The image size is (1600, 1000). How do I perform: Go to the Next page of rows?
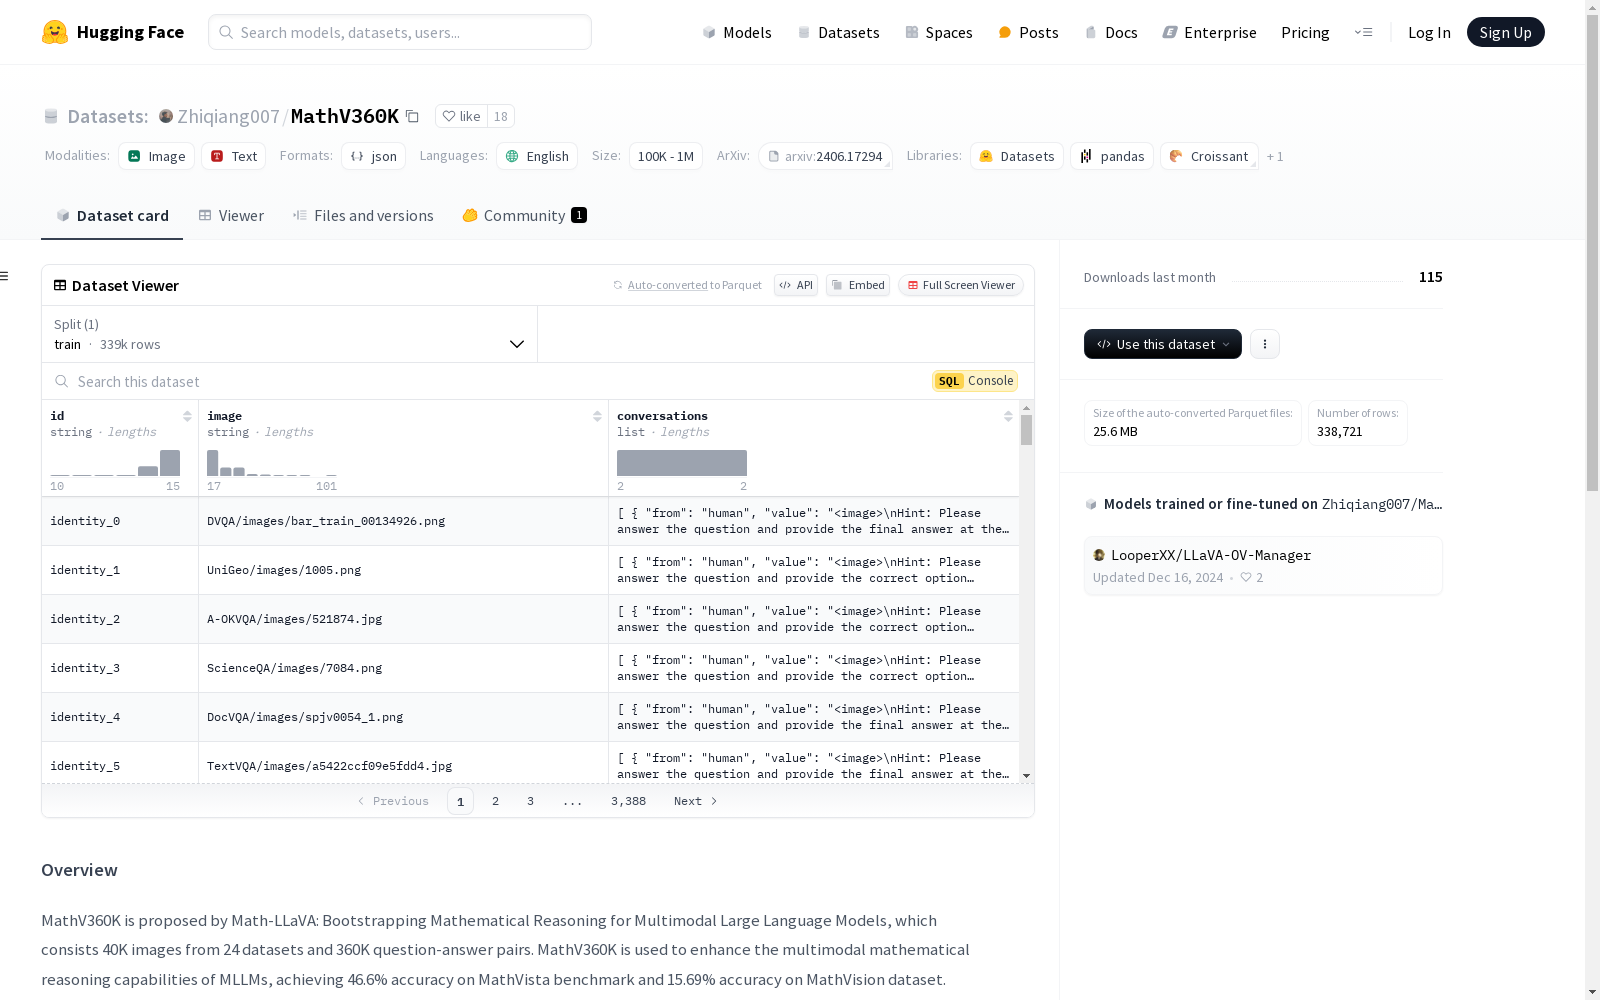695,801
